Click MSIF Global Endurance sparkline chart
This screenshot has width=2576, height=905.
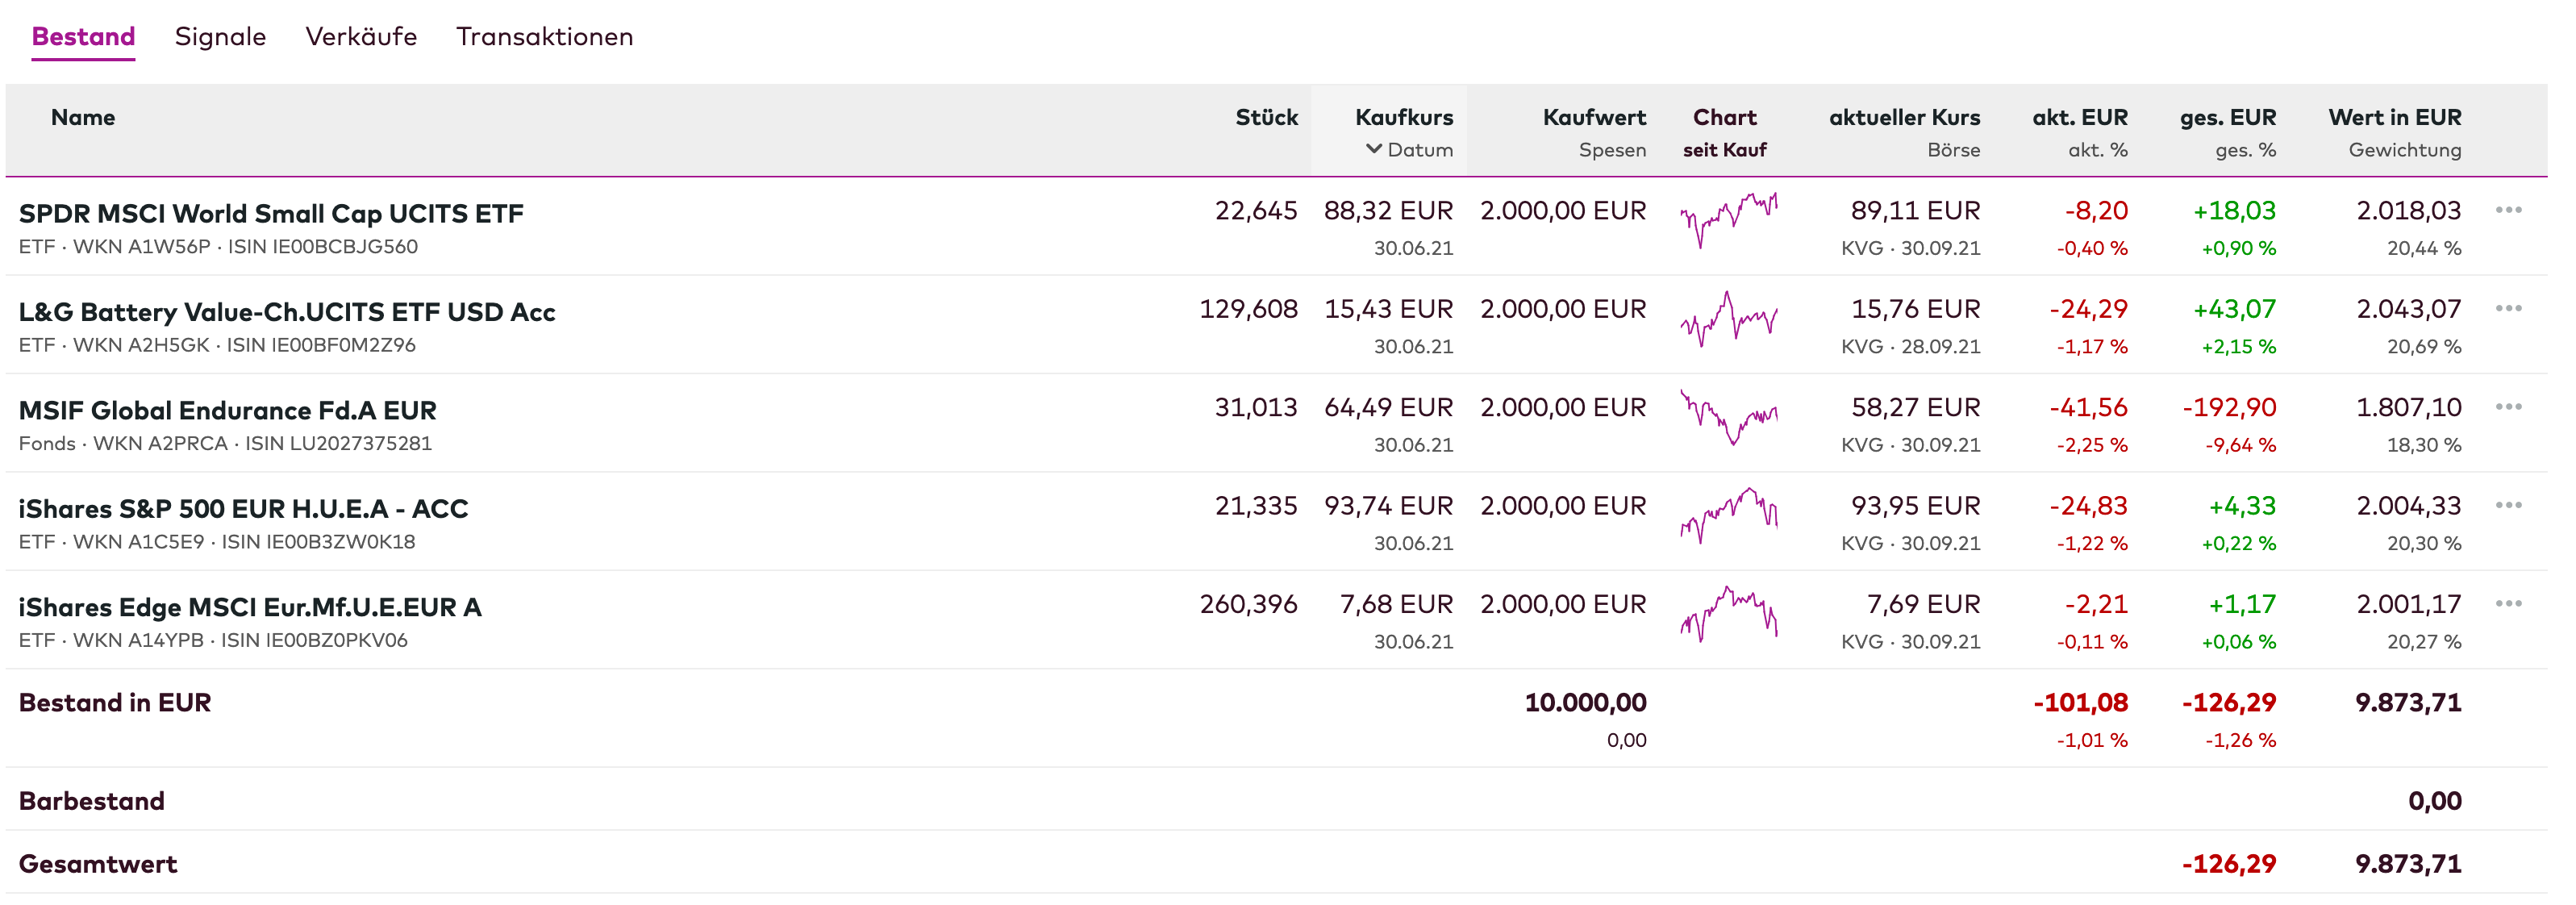tap(1728, 416)
